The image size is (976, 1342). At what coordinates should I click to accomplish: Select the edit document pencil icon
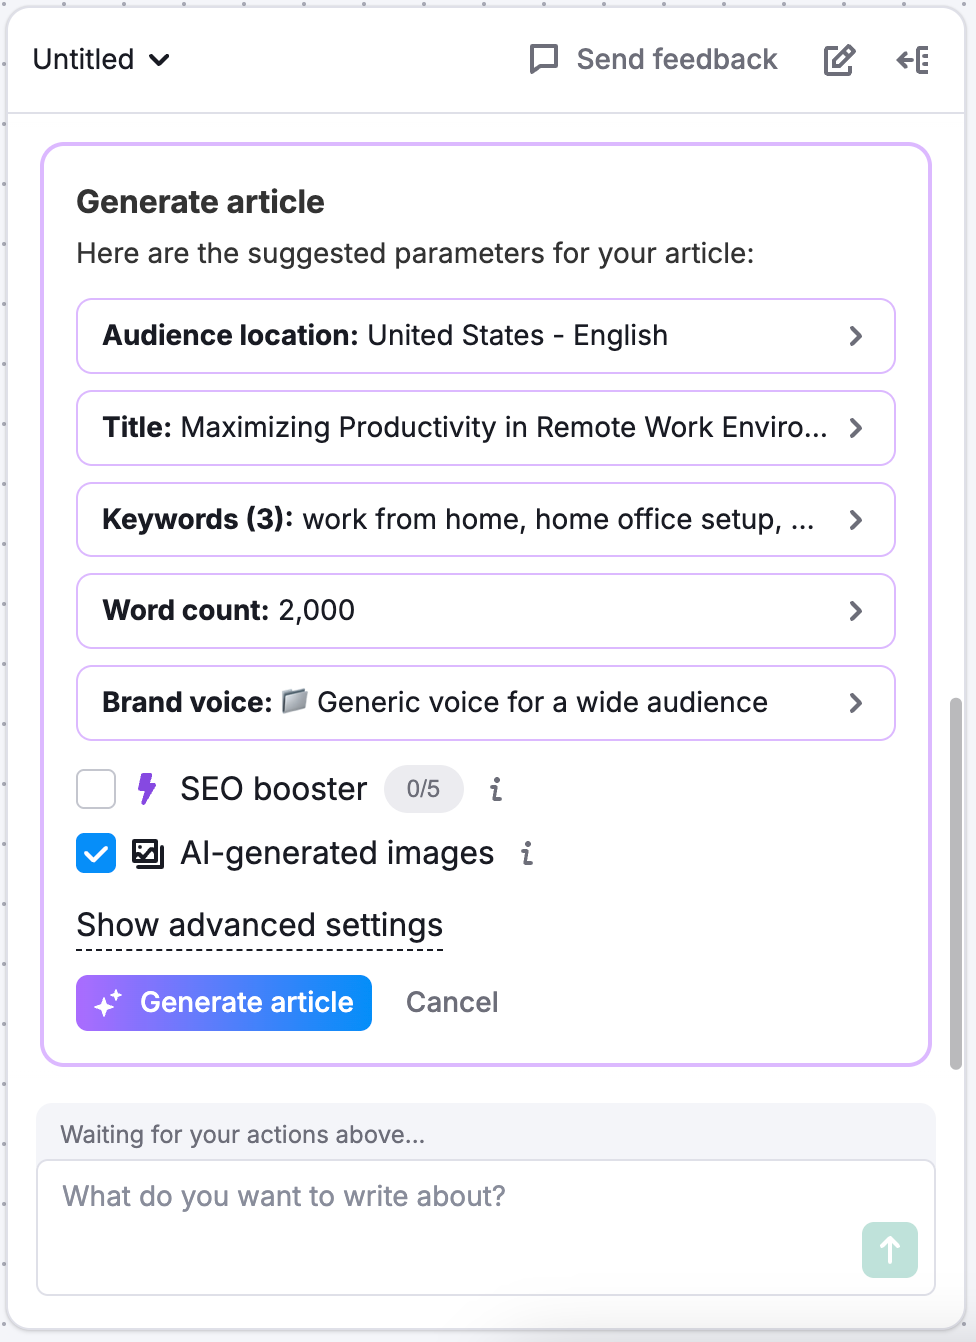[x=839, y=60]
